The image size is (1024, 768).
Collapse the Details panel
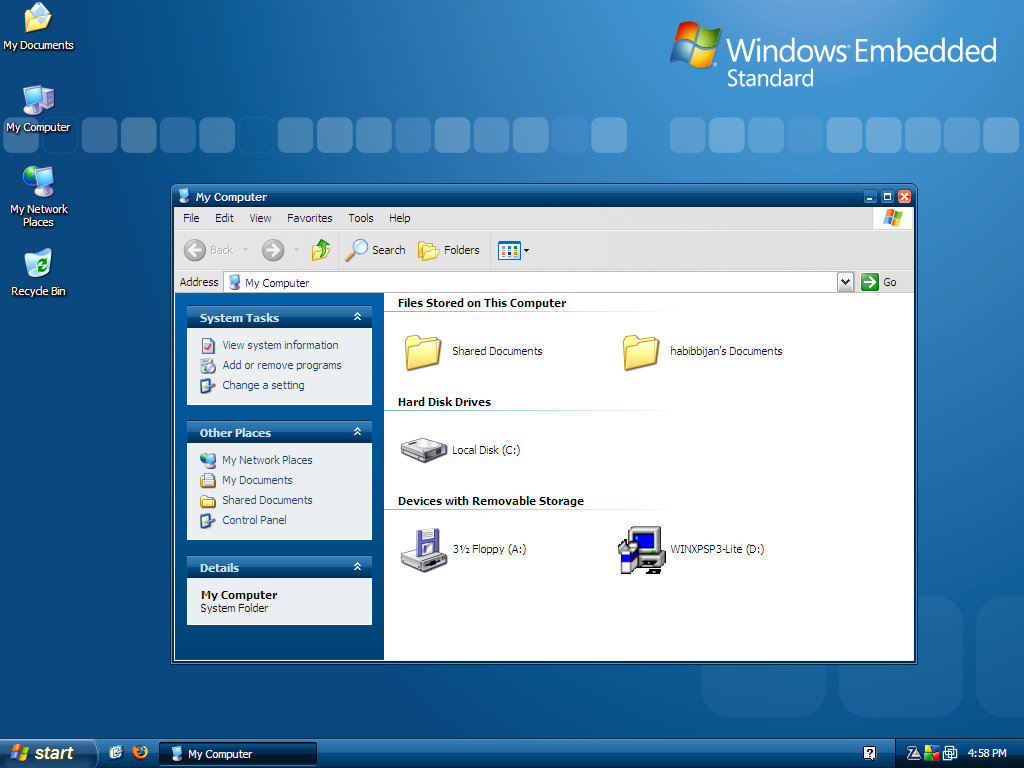point(357,567)
